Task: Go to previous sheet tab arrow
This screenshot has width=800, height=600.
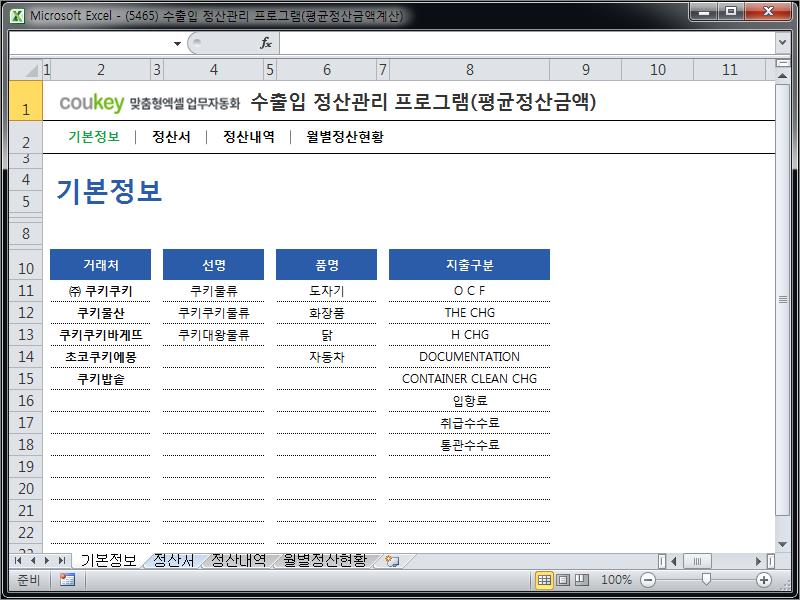Action: pos(33,561)
